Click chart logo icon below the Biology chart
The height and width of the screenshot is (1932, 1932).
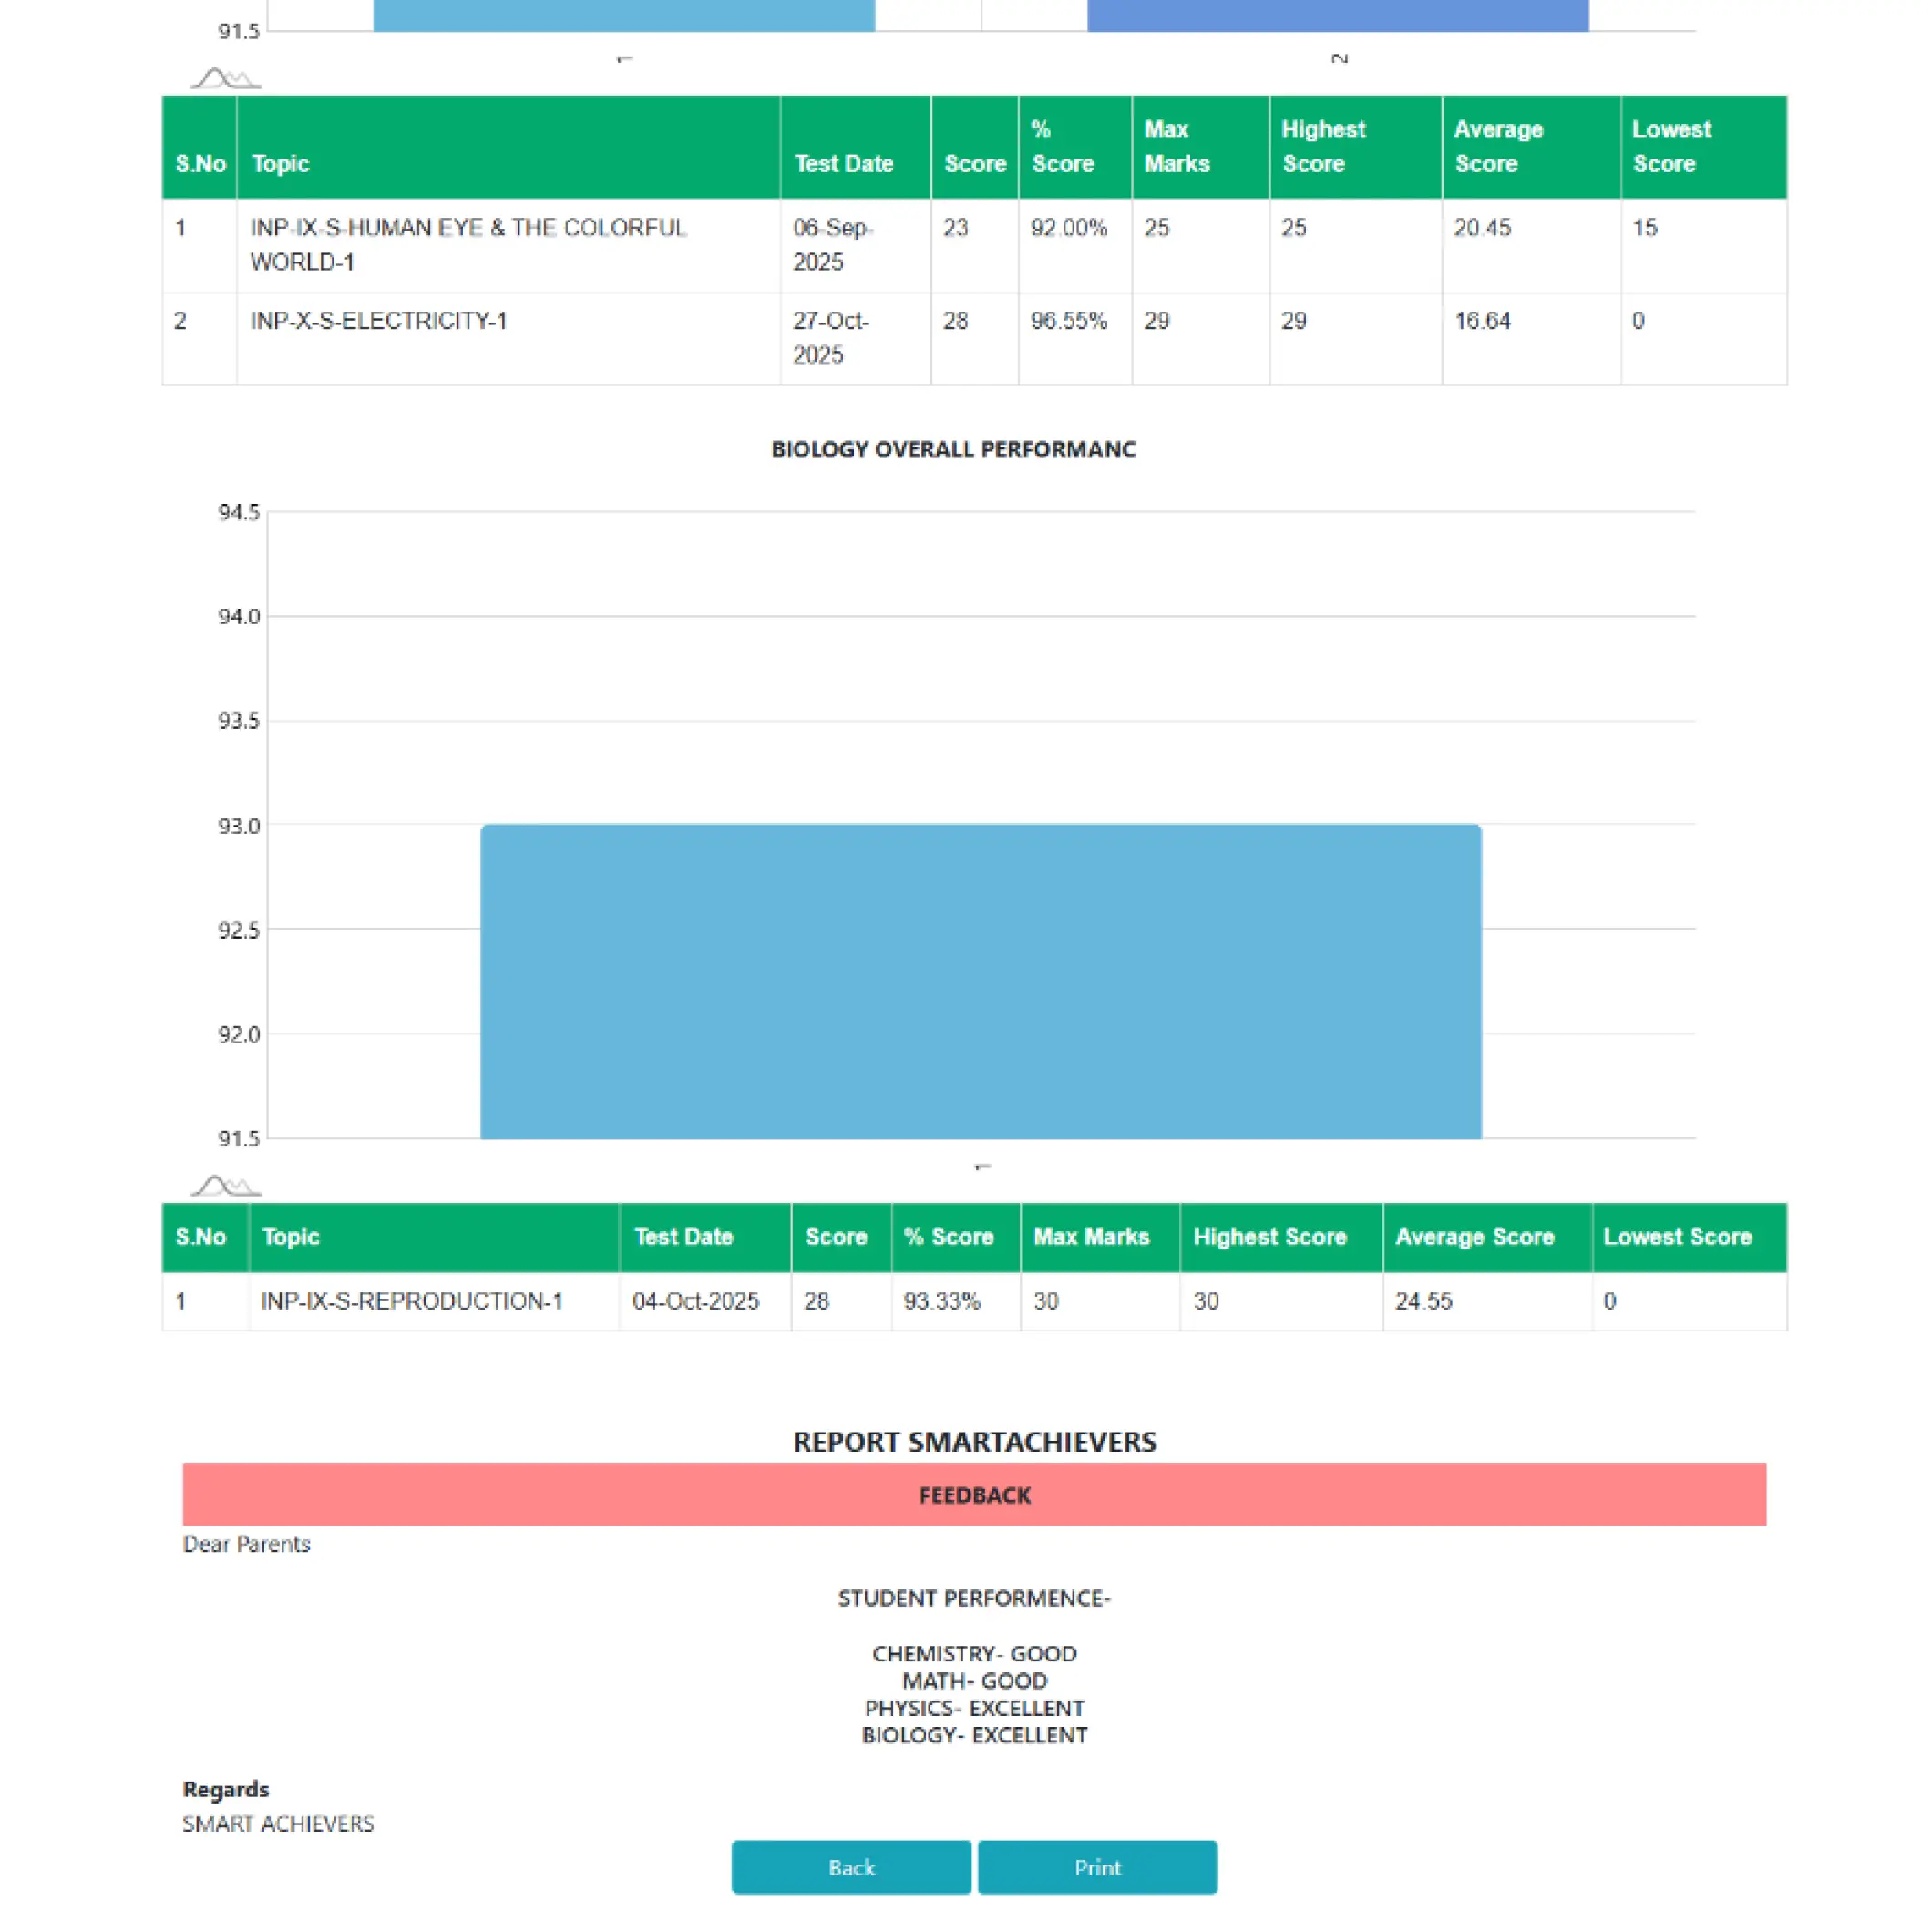coord(225,1186)
